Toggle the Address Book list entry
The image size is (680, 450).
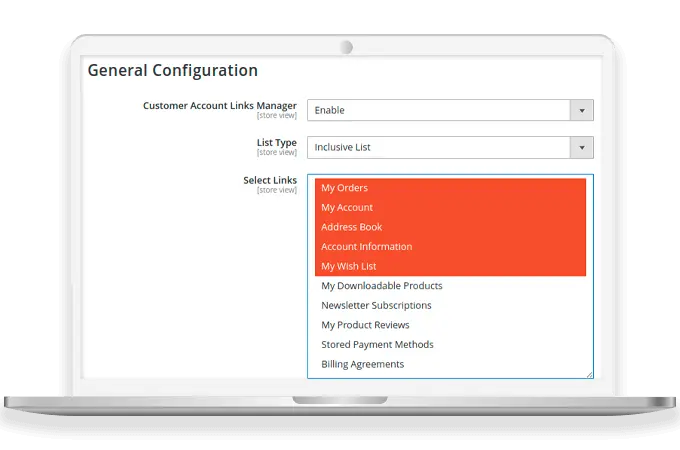[352, 227]
